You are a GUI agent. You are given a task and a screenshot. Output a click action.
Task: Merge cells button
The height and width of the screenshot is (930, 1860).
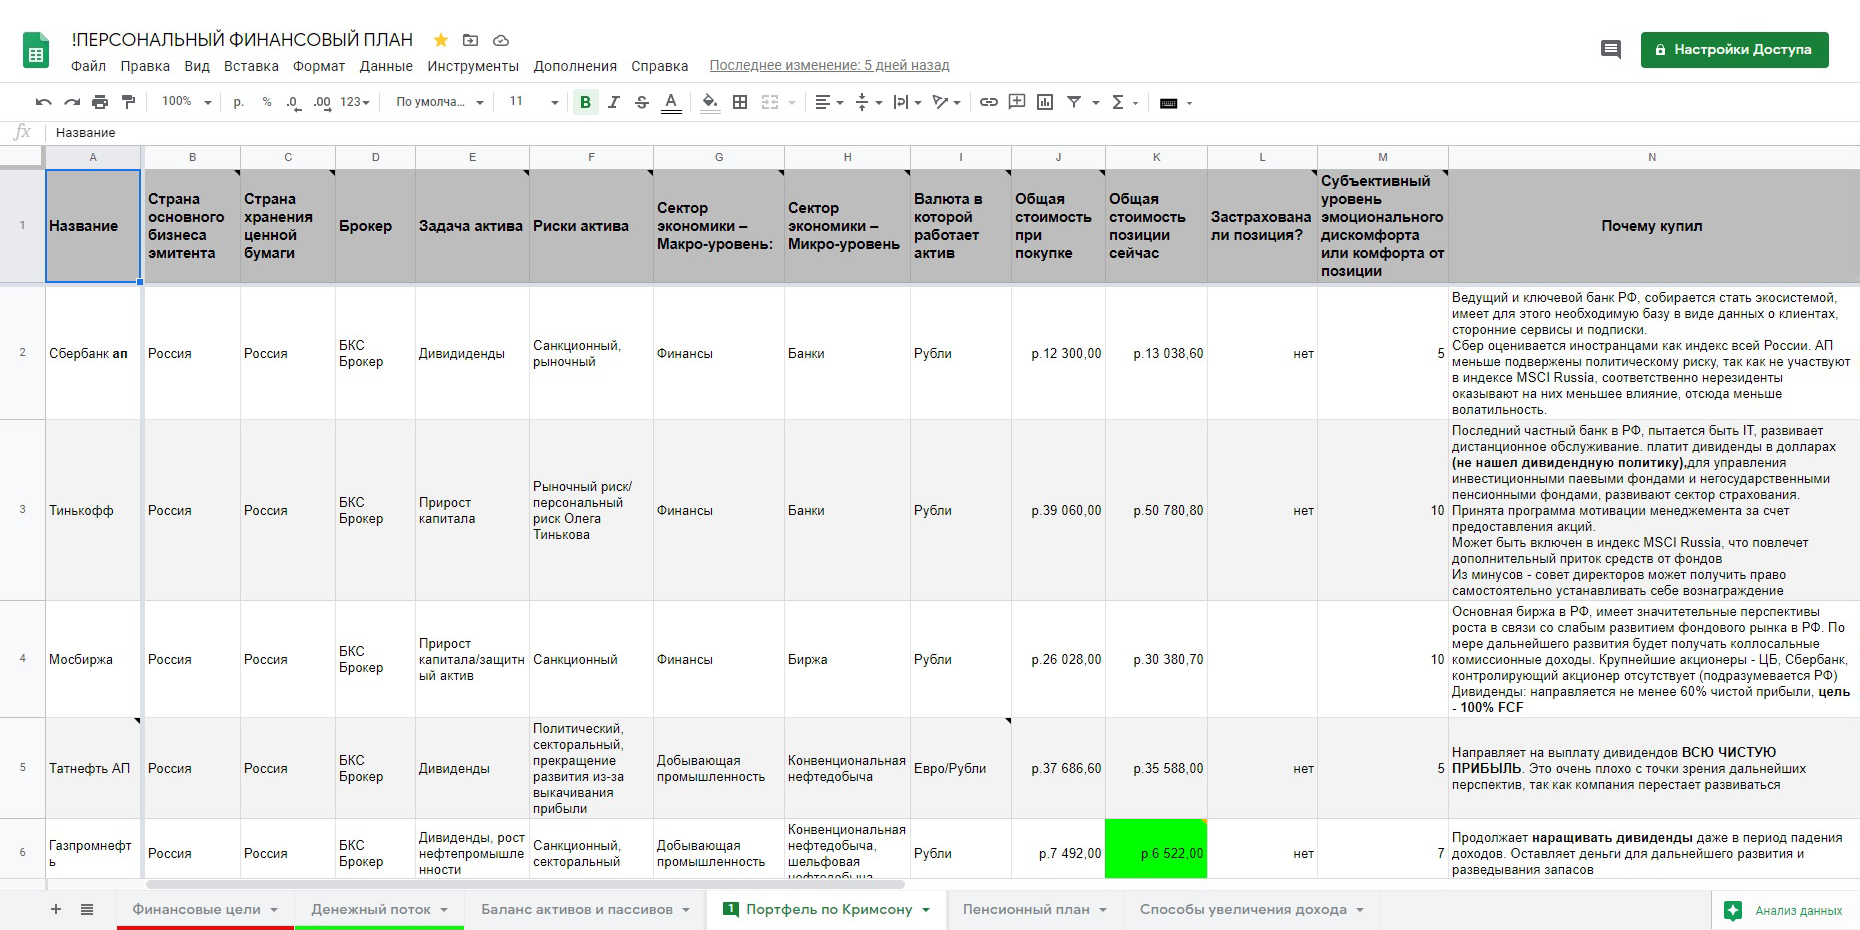click(x=770, y=102)
